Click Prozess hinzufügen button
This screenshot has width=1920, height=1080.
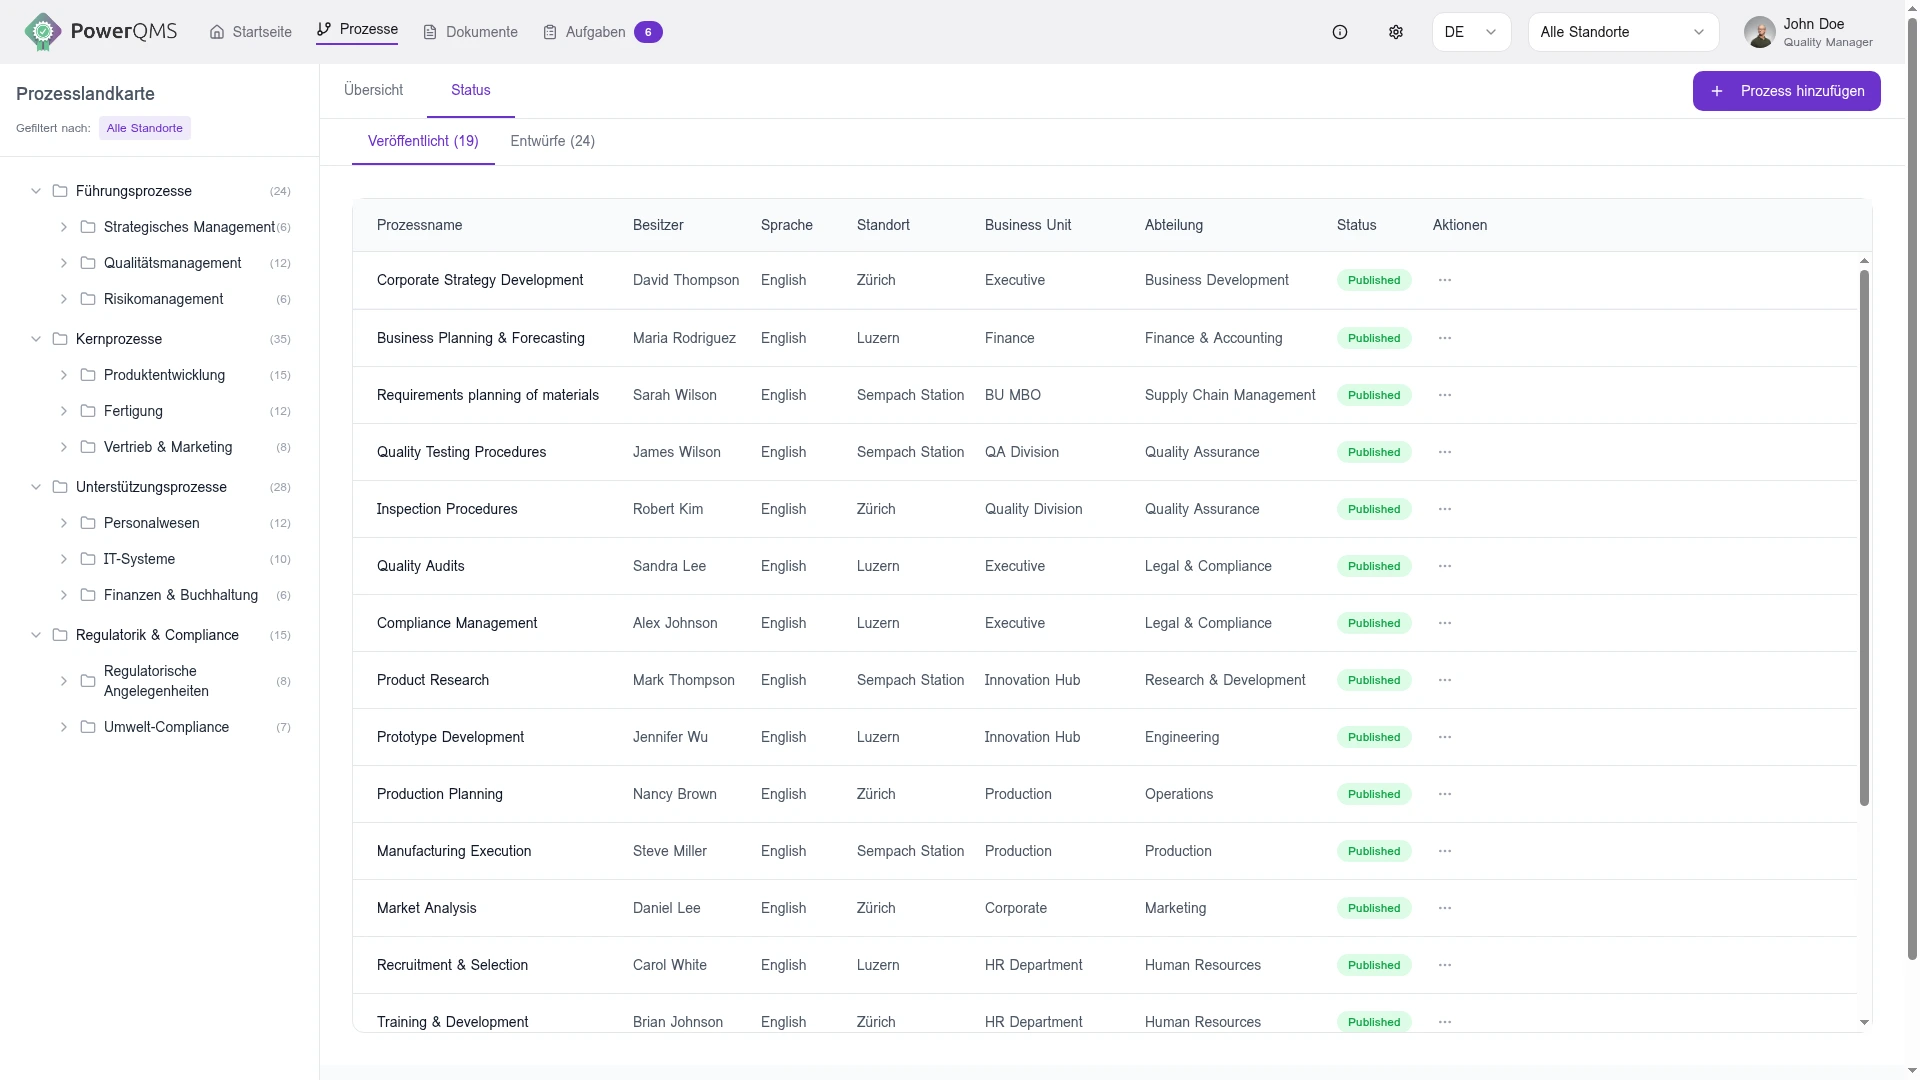click(1786, 91)
